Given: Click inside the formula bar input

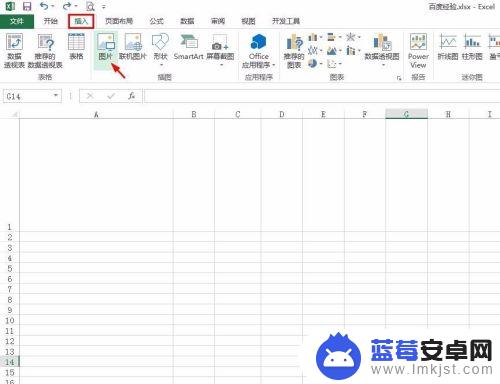Looking at the screenshot, I should pos(322,96).
